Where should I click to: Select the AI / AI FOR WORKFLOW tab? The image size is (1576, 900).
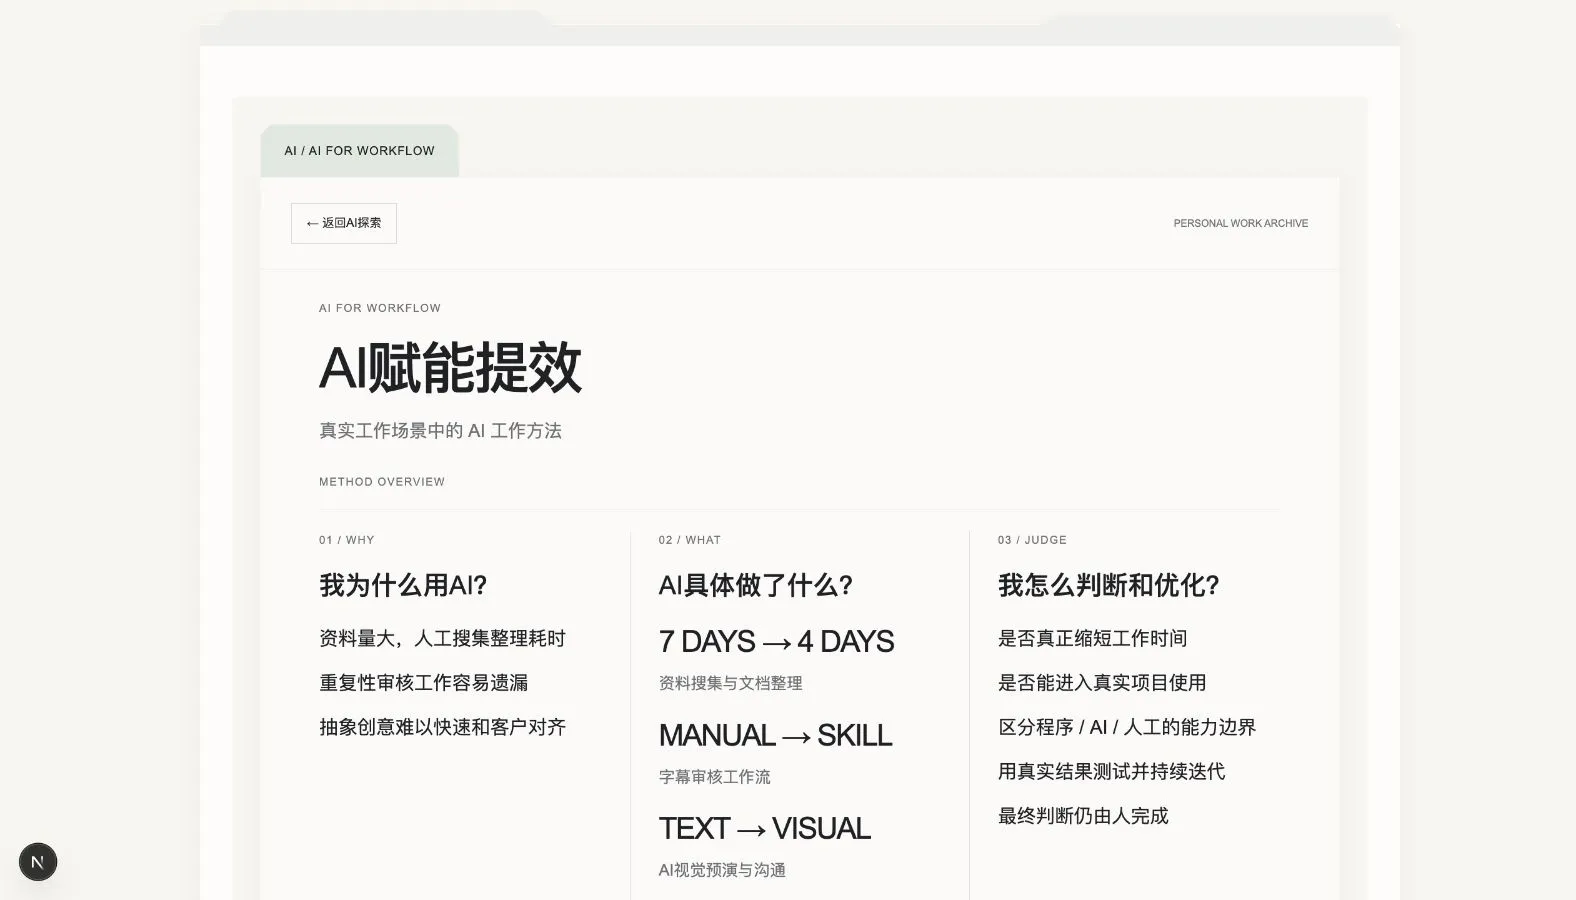[359, 151]
